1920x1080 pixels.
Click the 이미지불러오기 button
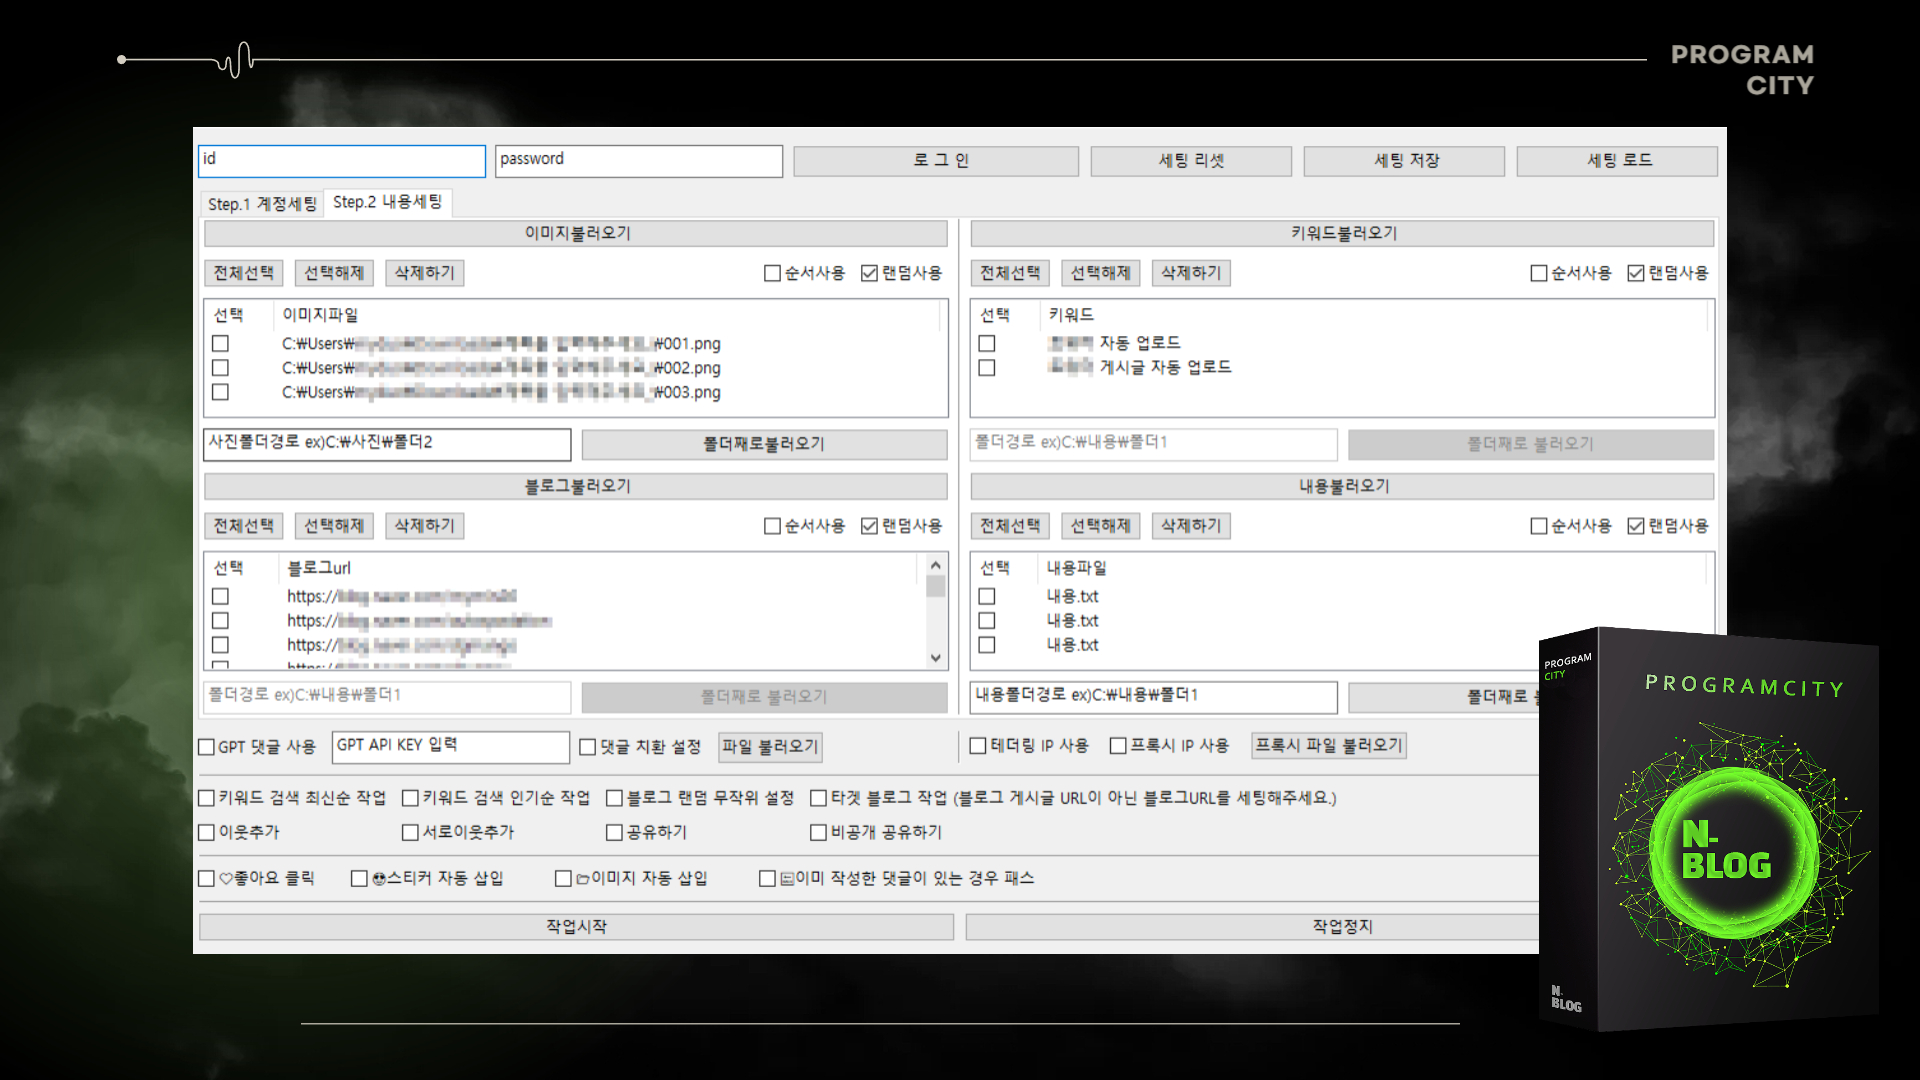[576, 233]
